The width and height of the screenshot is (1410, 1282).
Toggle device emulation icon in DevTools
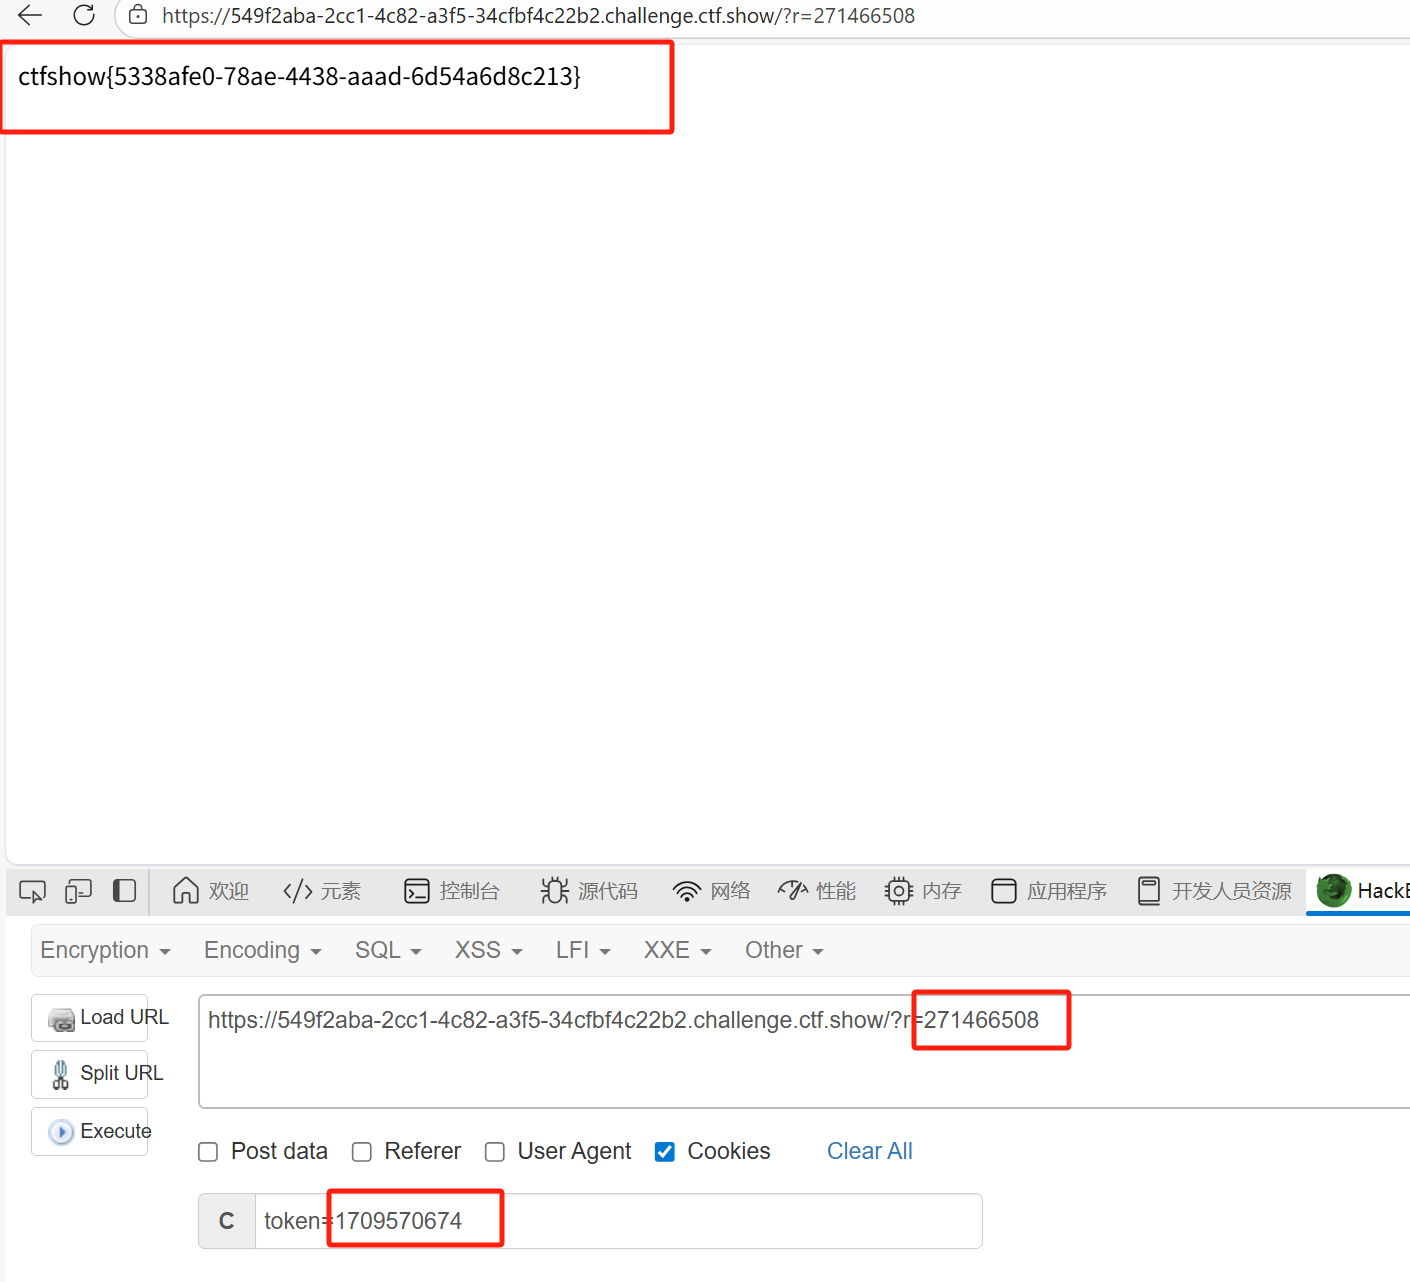click(x=78, y=891)
